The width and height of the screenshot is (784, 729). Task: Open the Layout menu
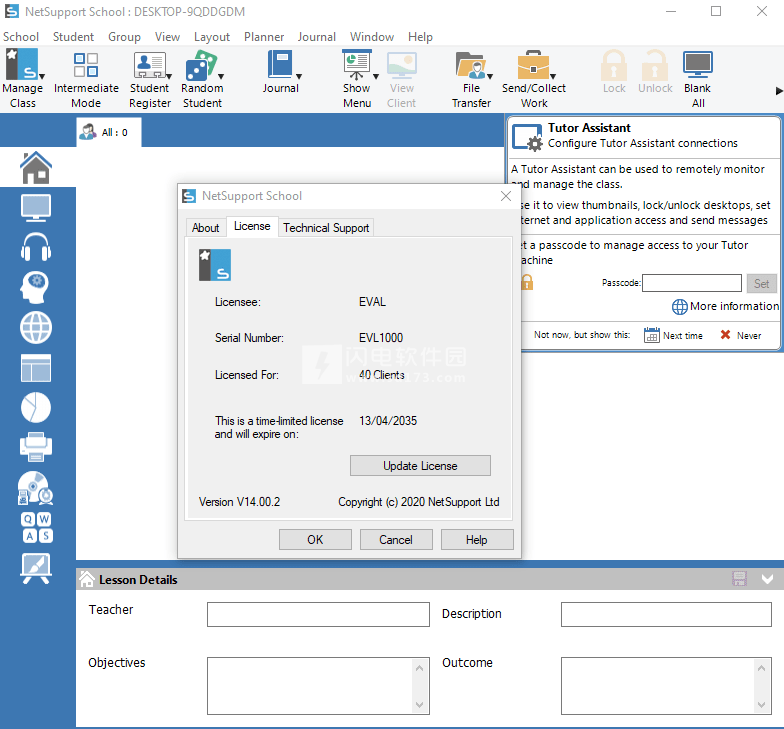coord(212,37)
